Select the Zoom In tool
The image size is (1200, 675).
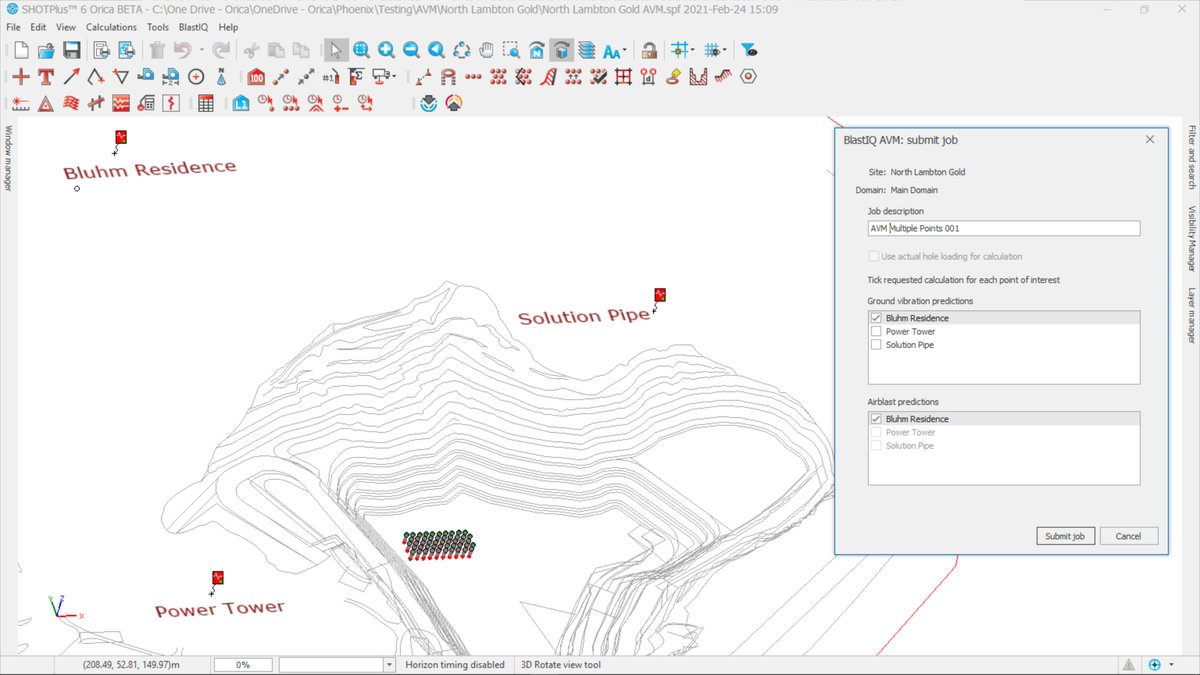(x=386, y=49)
